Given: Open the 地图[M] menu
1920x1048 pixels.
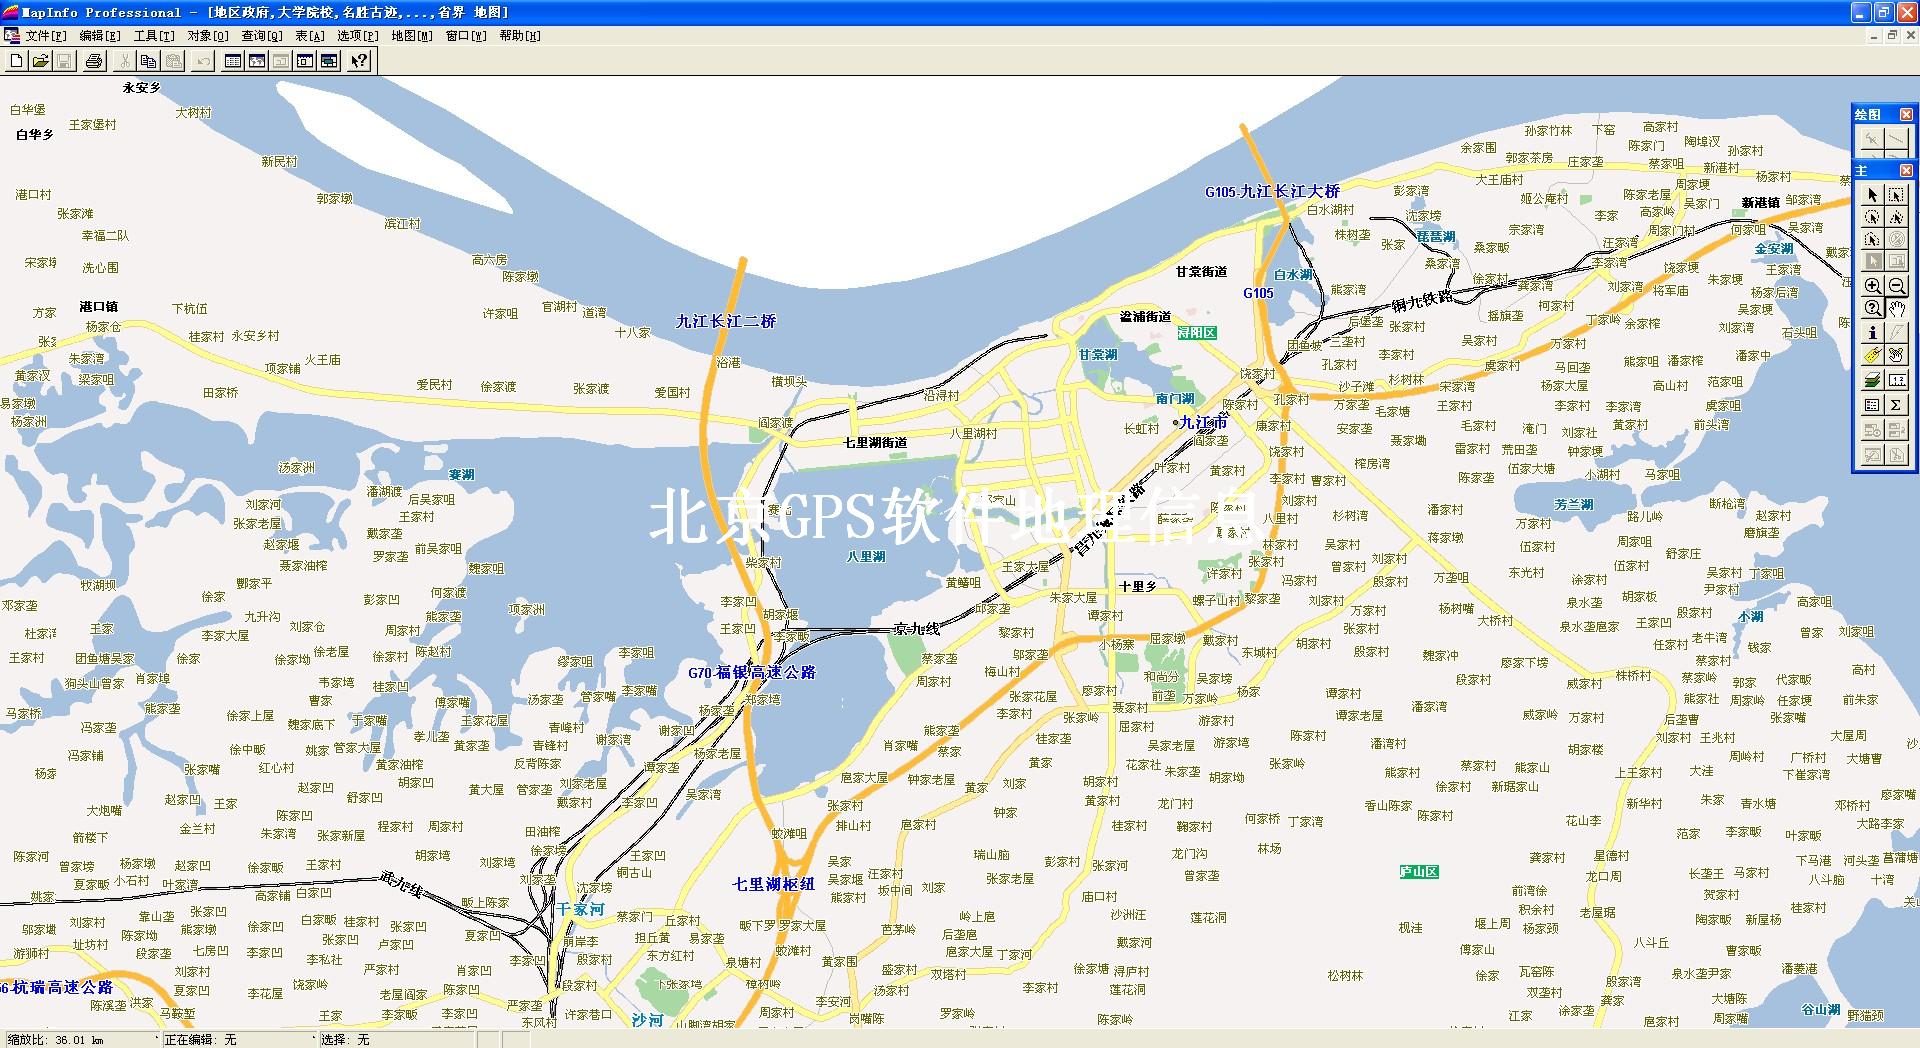Looking at the screenshot, I should click(412, 36).
